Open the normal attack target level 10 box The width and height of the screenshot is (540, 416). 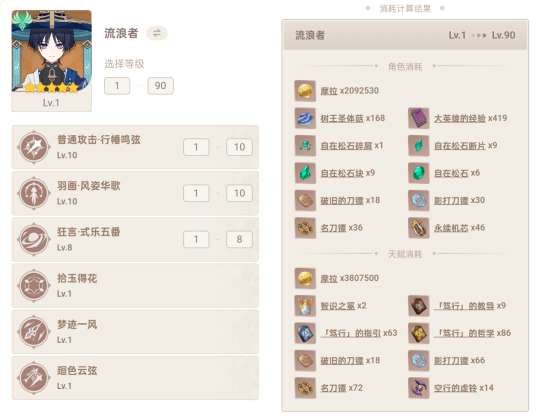(239, 147)
